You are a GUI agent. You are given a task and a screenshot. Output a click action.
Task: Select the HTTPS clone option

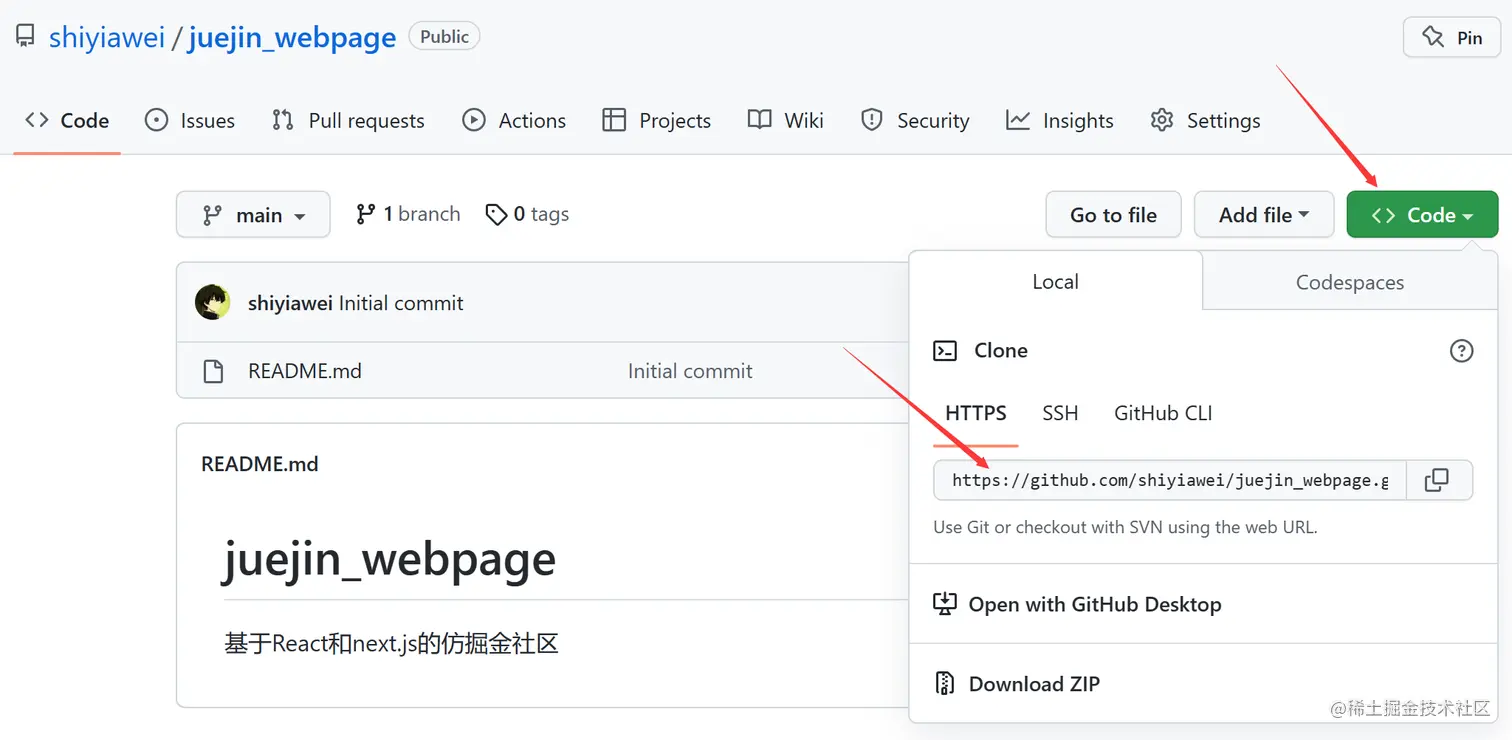pos(976,413)
